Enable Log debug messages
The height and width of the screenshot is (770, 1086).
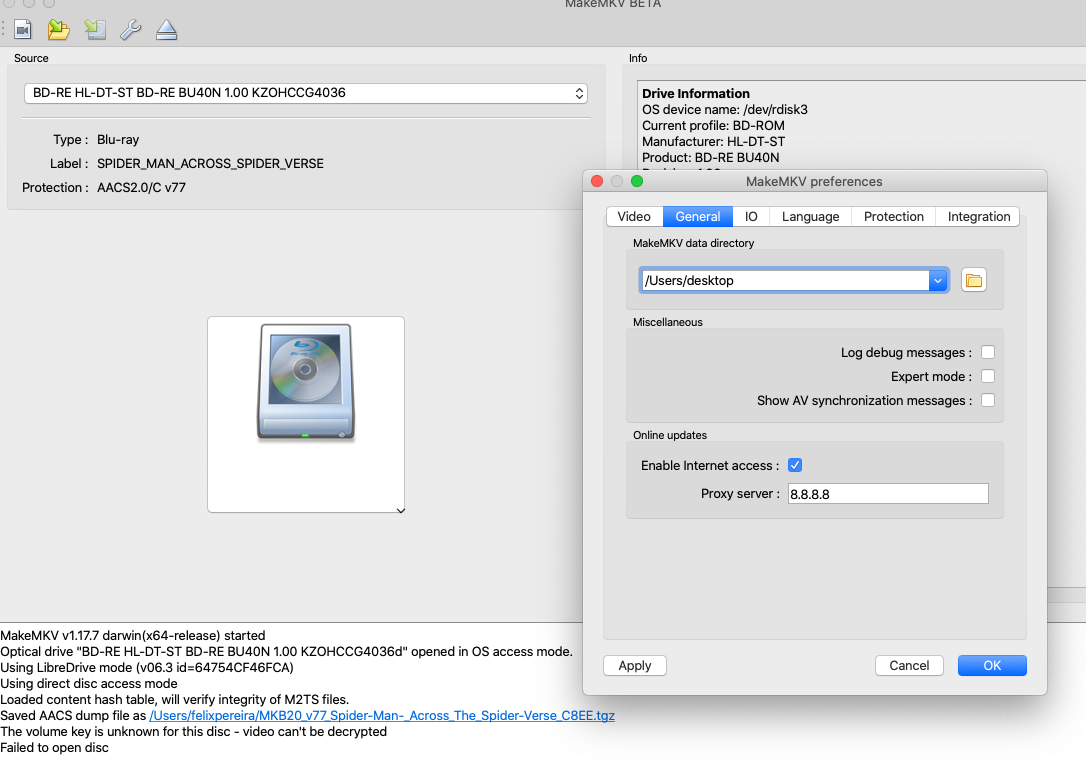pos(987,352)
